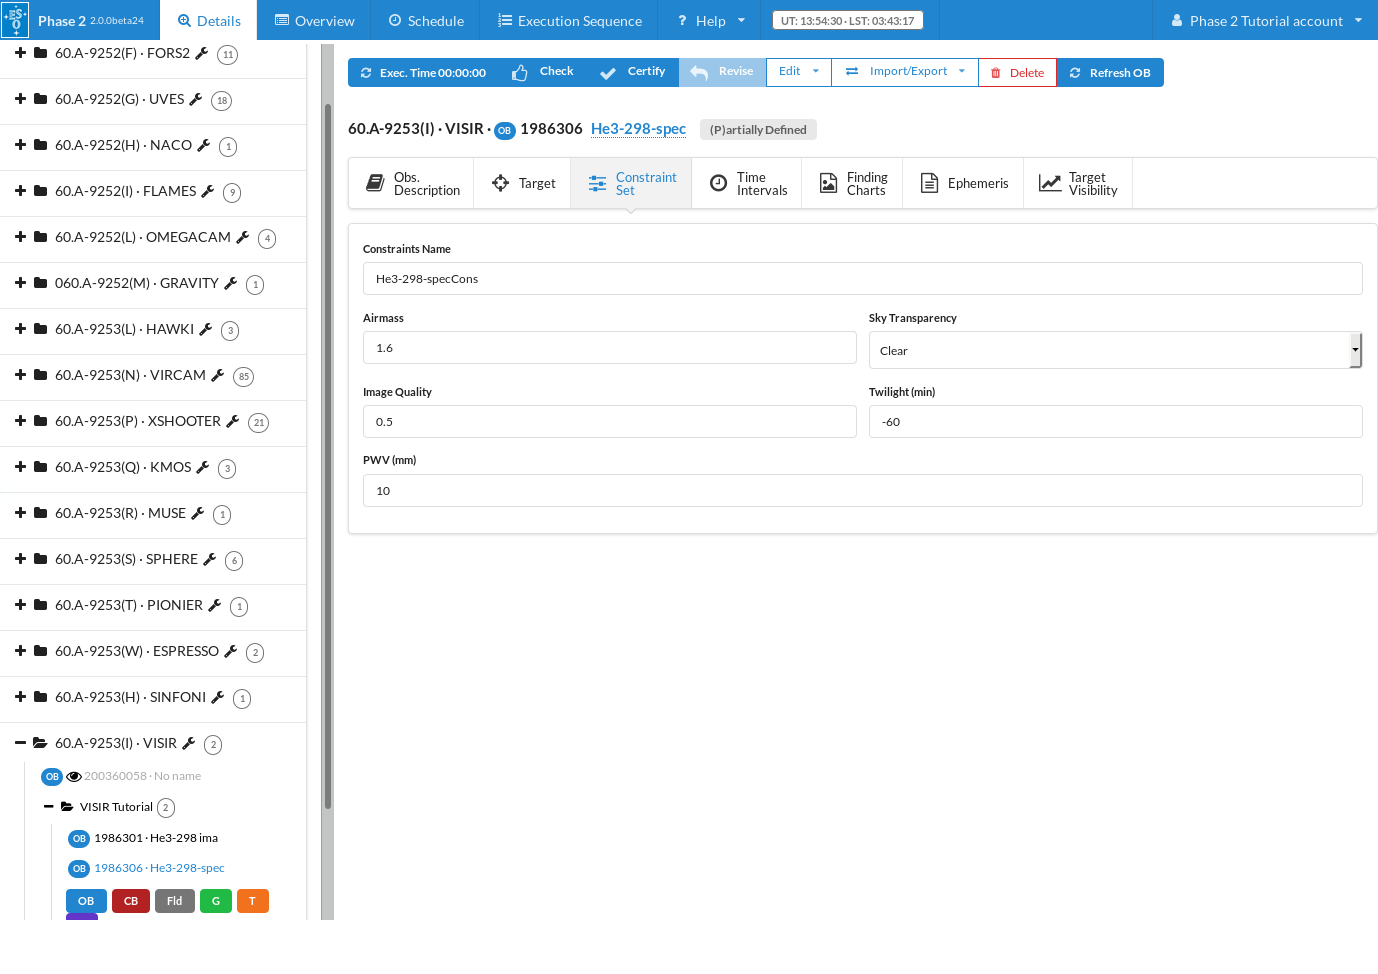Viewport: 1378px width, 974px height.
Task: Collapse the 60.A-9253(I) VISIR run
Action: click(x=20, y=743)
